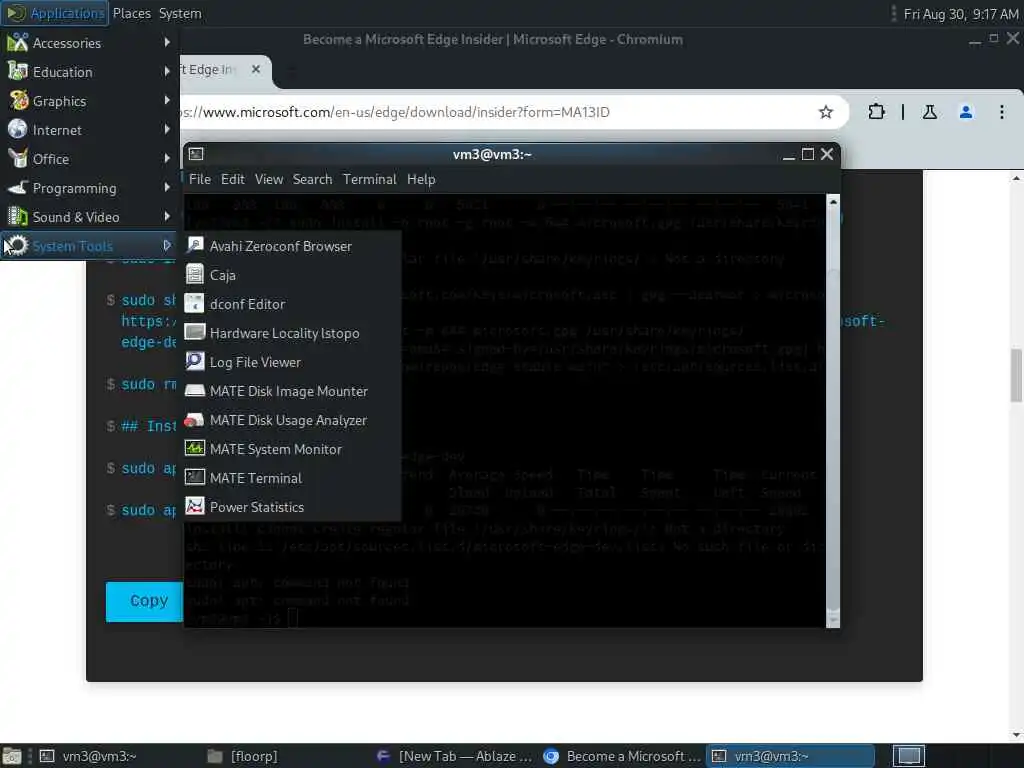Open the browser three-dot menu
The height and width of the screenshot is (768, 1024).
(1001, 112)
